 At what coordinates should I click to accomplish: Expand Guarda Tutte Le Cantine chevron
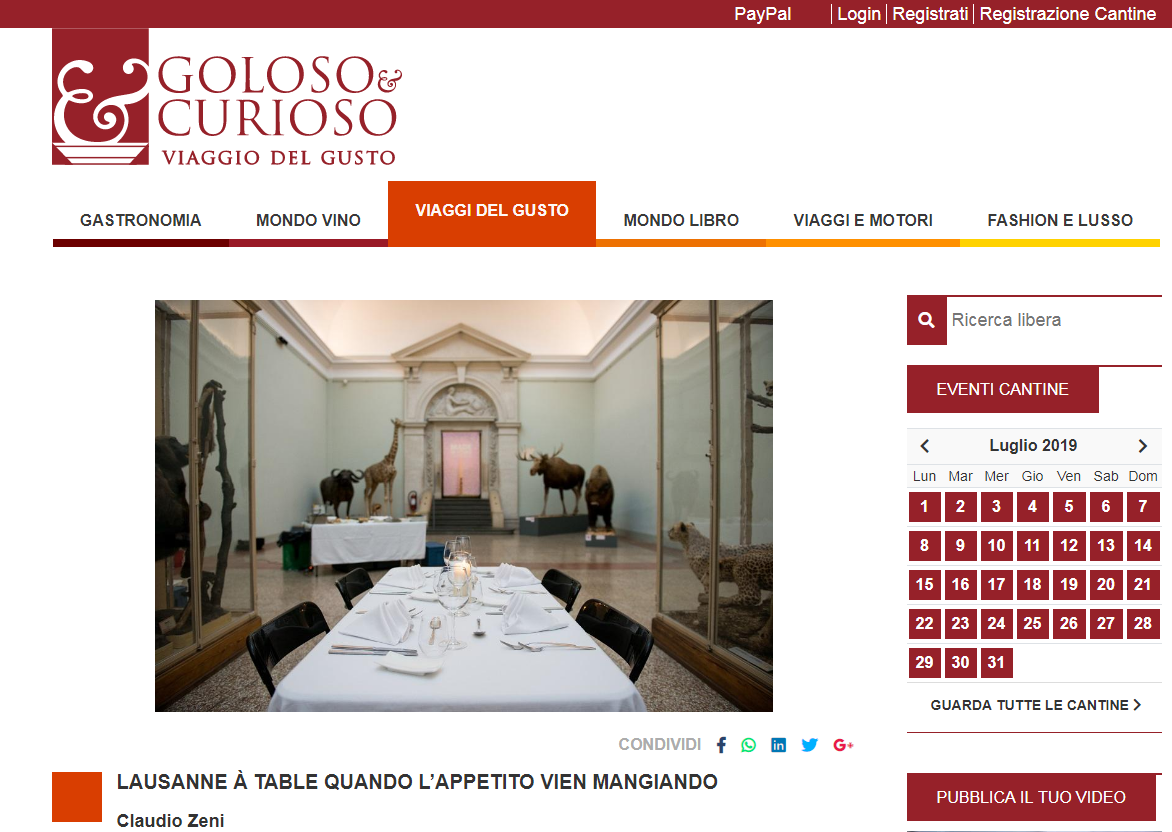[1138, 705]
